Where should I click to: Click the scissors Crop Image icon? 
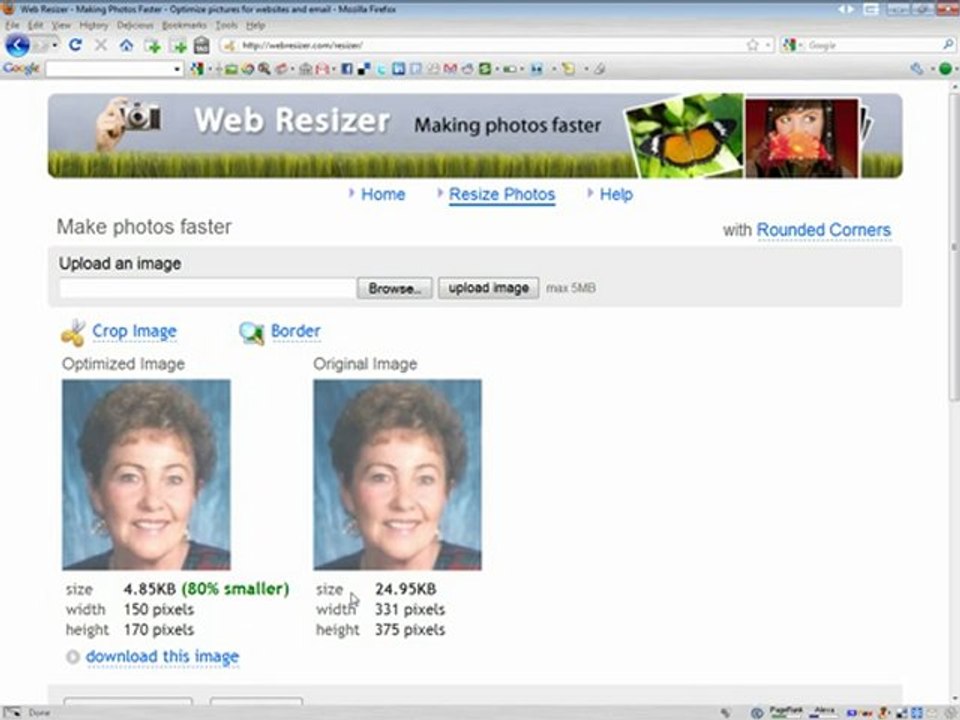pyautogui.click(x=73, y=332)
